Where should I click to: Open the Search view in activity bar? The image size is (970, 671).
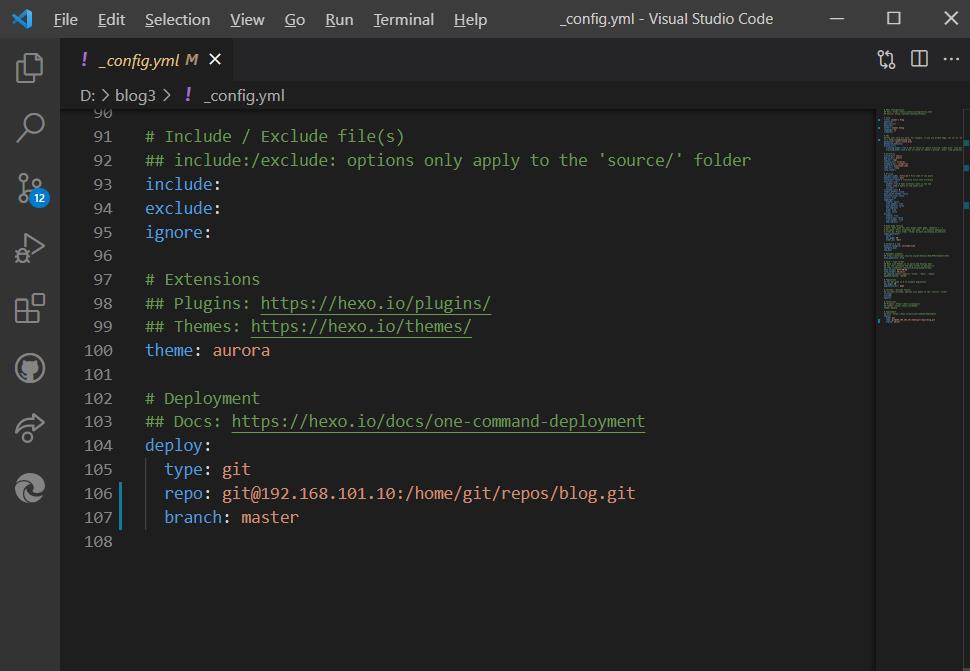29,127
